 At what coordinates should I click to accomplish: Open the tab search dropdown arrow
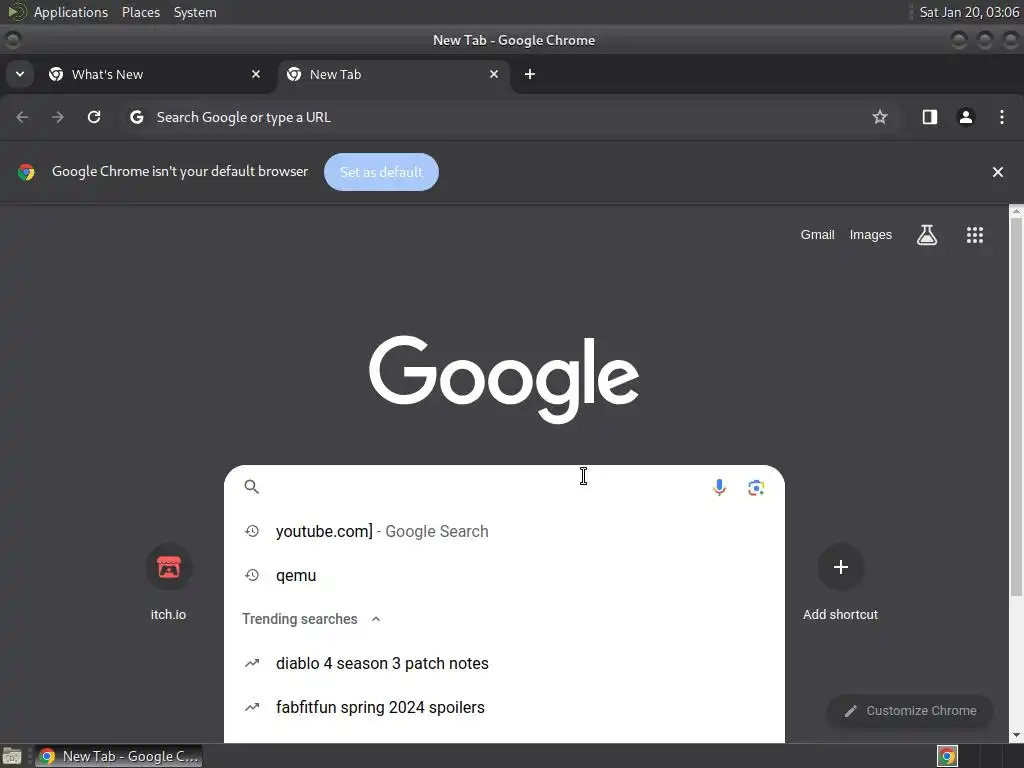click(20, 74)
